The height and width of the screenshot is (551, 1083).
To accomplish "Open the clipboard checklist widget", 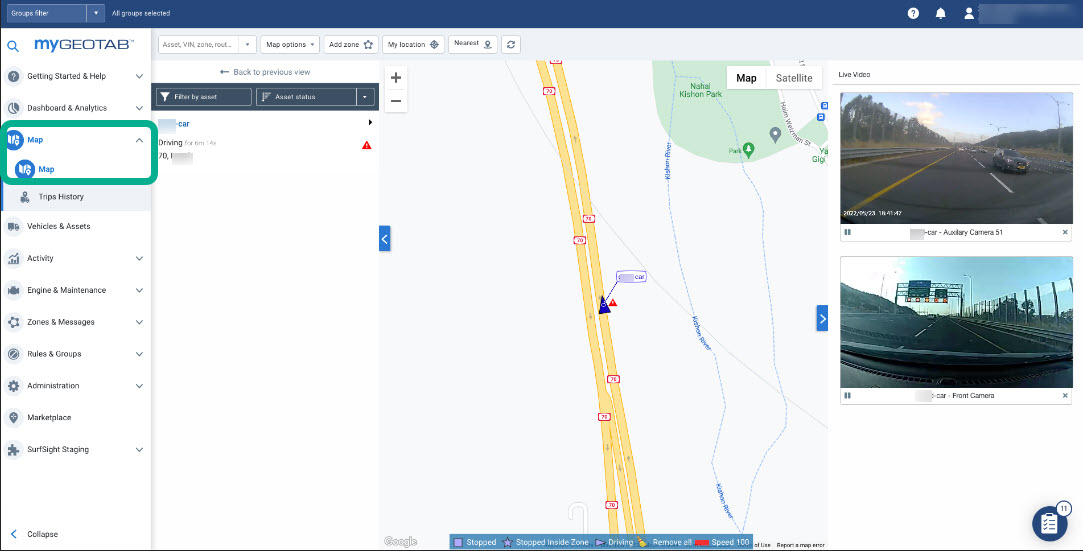I will click(1049, 523).
